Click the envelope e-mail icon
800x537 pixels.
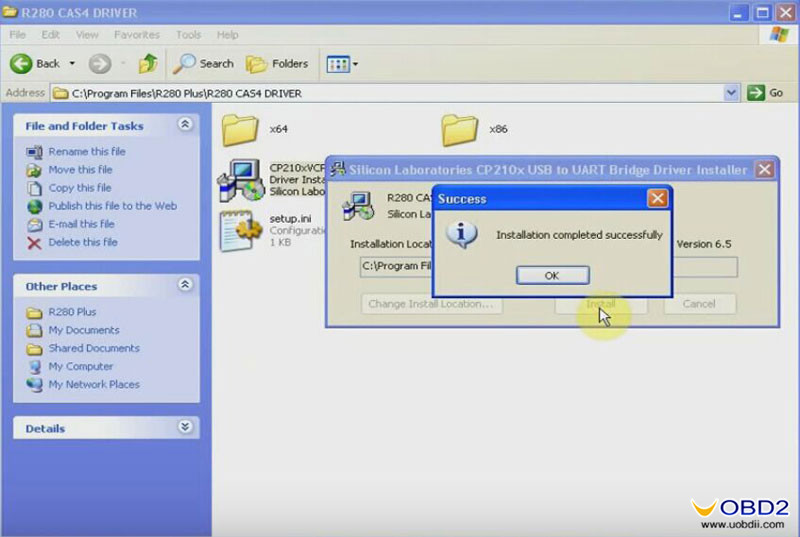coord(34,224)
